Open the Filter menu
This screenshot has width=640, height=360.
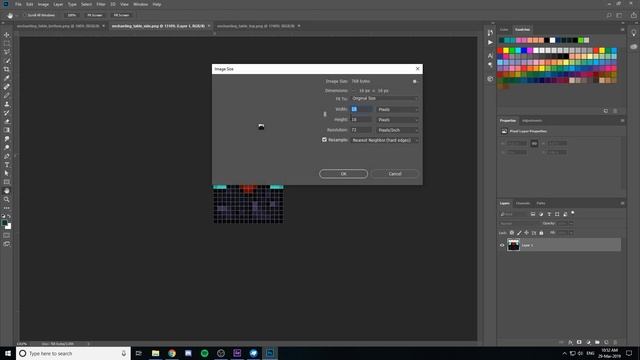click(x=101, y=4)
